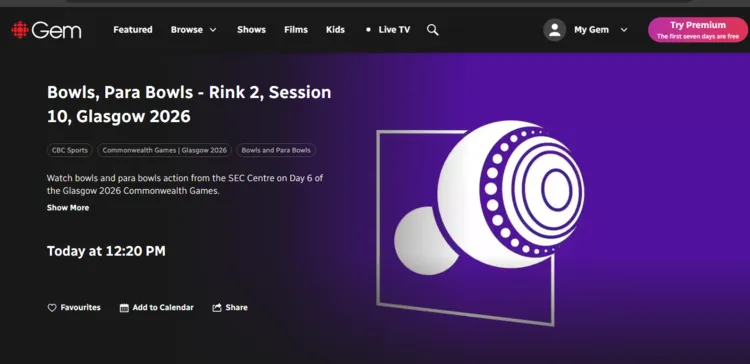Open the Featured menu item
750x364 pixels.
tap(133, 30)
